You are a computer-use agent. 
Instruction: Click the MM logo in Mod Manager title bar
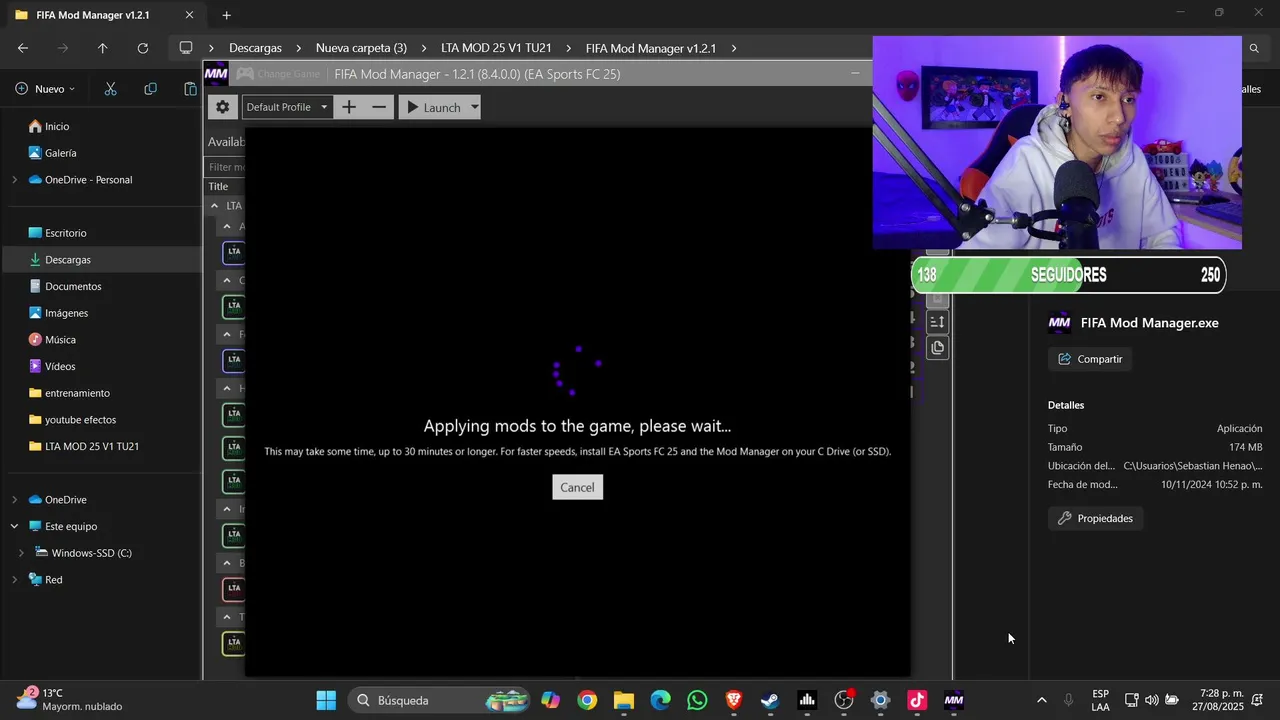(x=216, y=74)
